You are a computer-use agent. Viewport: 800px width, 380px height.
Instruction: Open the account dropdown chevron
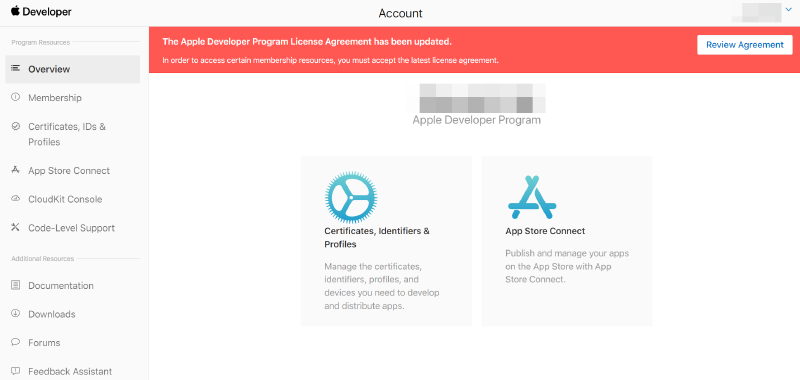coord(789,9)
